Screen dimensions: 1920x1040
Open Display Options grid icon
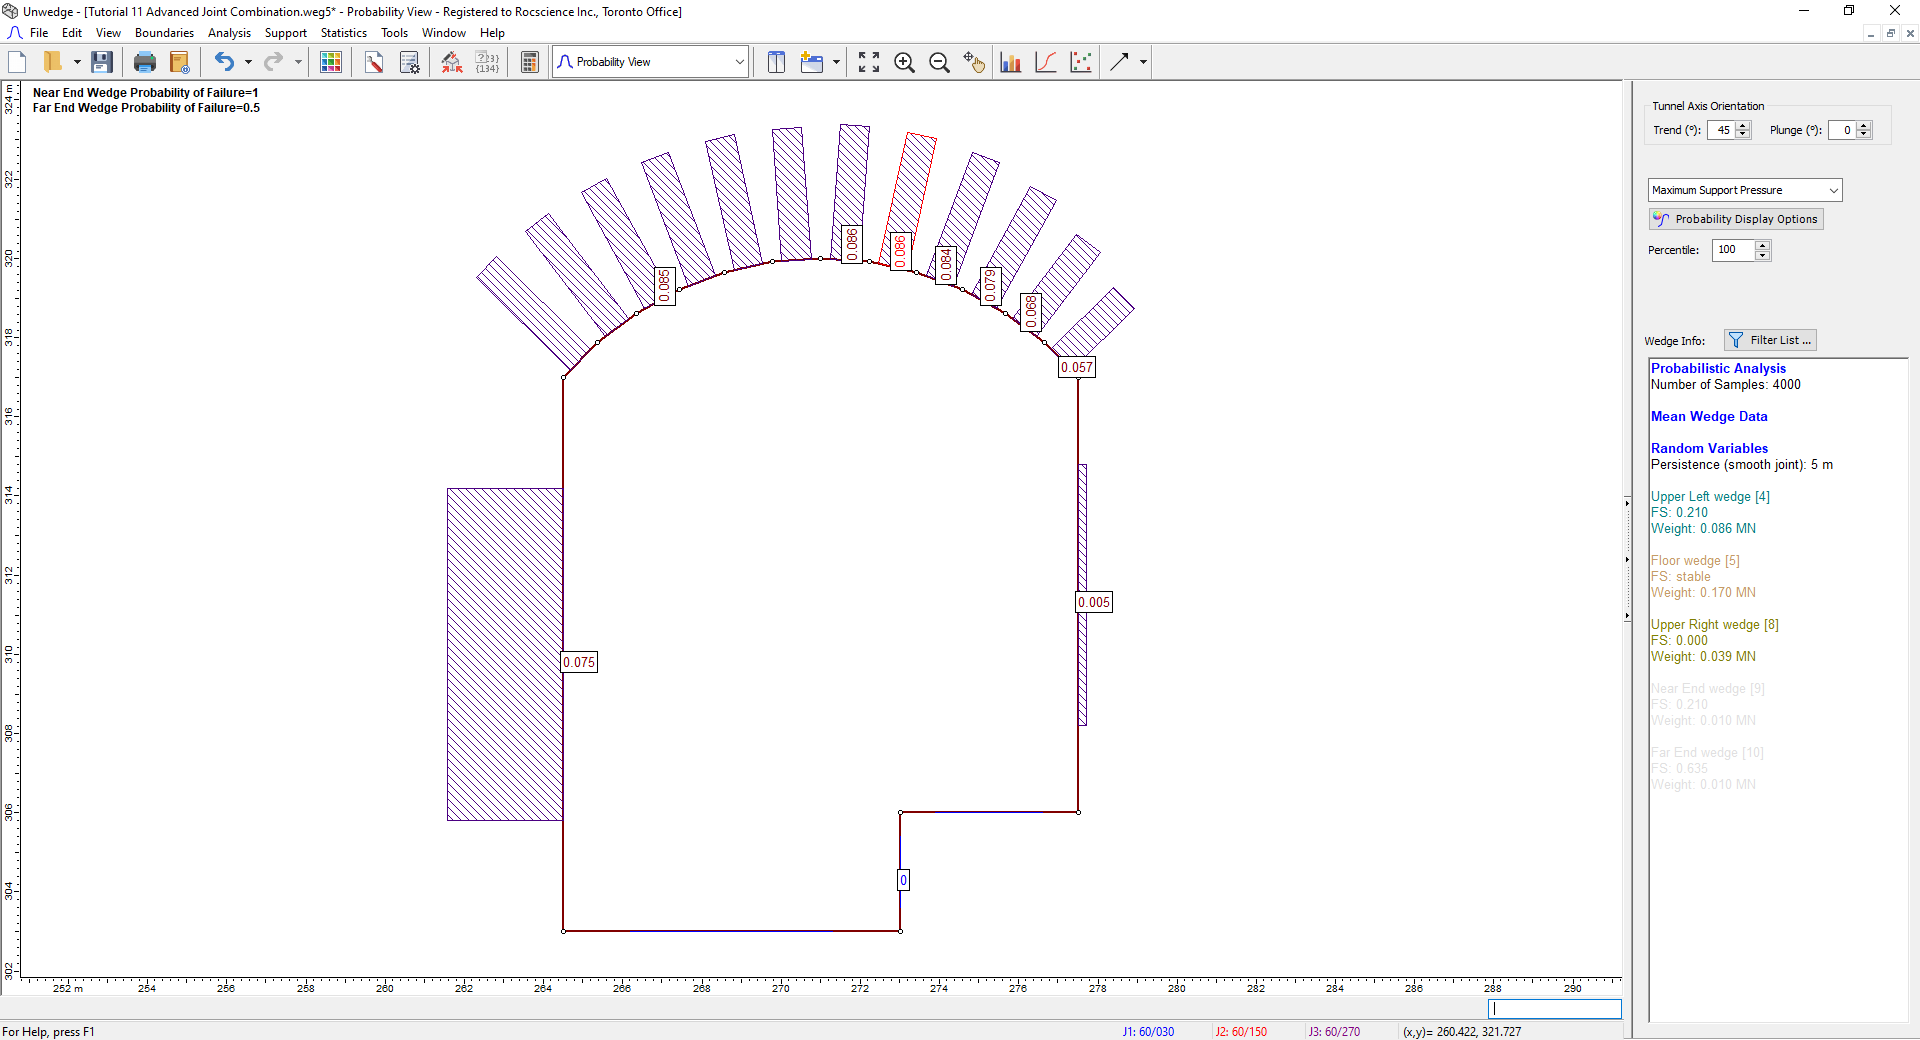pos(331,62)
